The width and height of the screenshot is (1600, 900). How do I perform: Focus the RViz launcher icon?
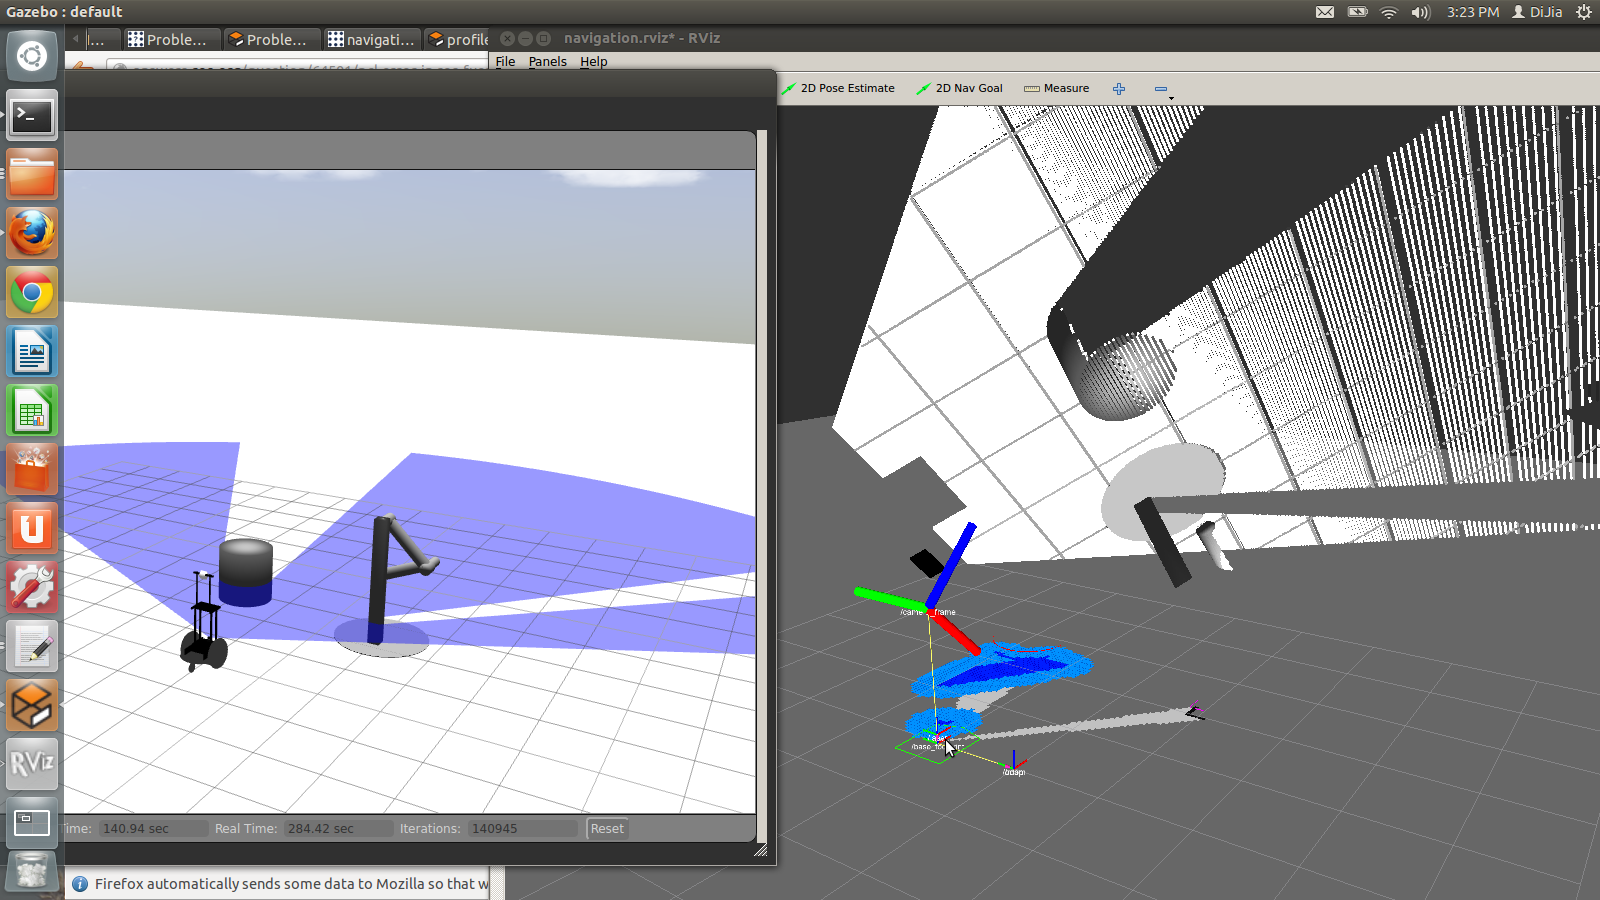(x=32, y=765)
